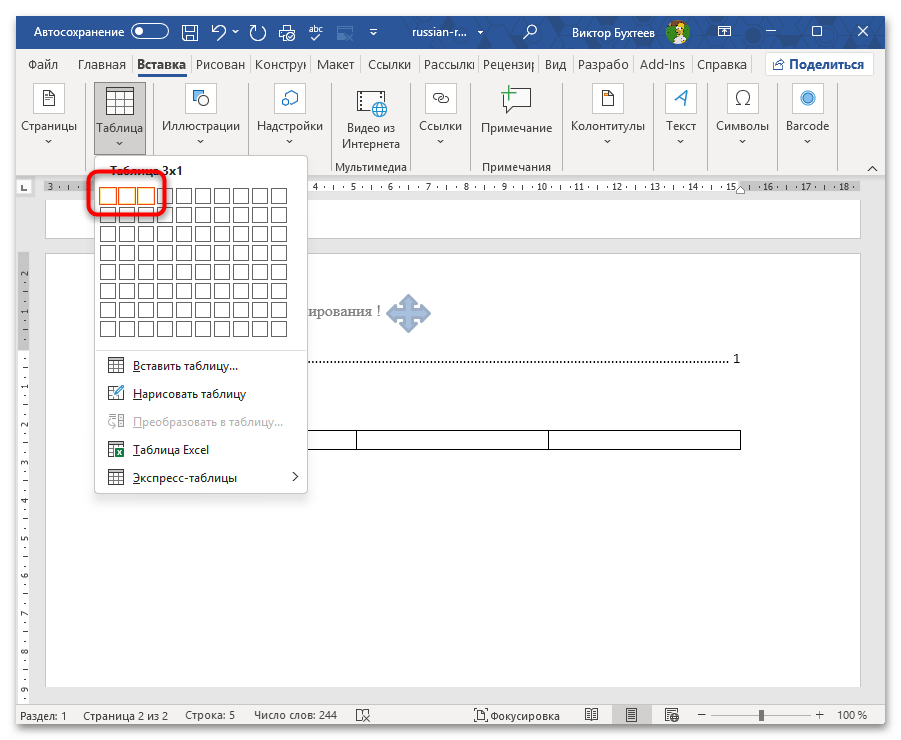
Task: Open the Колонтитулы header footer group
Action: point(607,117)
